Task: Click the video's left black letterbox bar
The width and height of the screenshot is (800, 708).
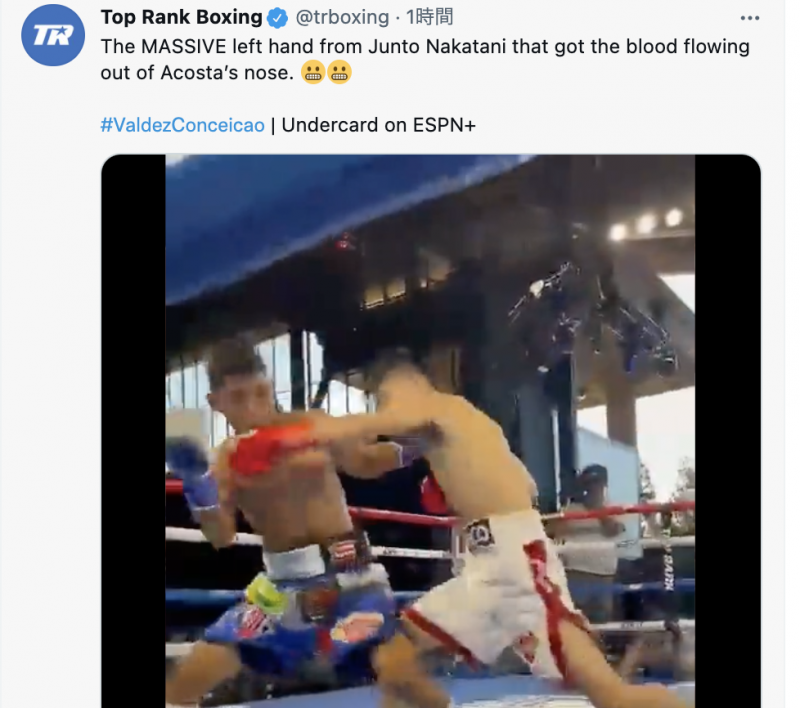Action: click(134, 431)
